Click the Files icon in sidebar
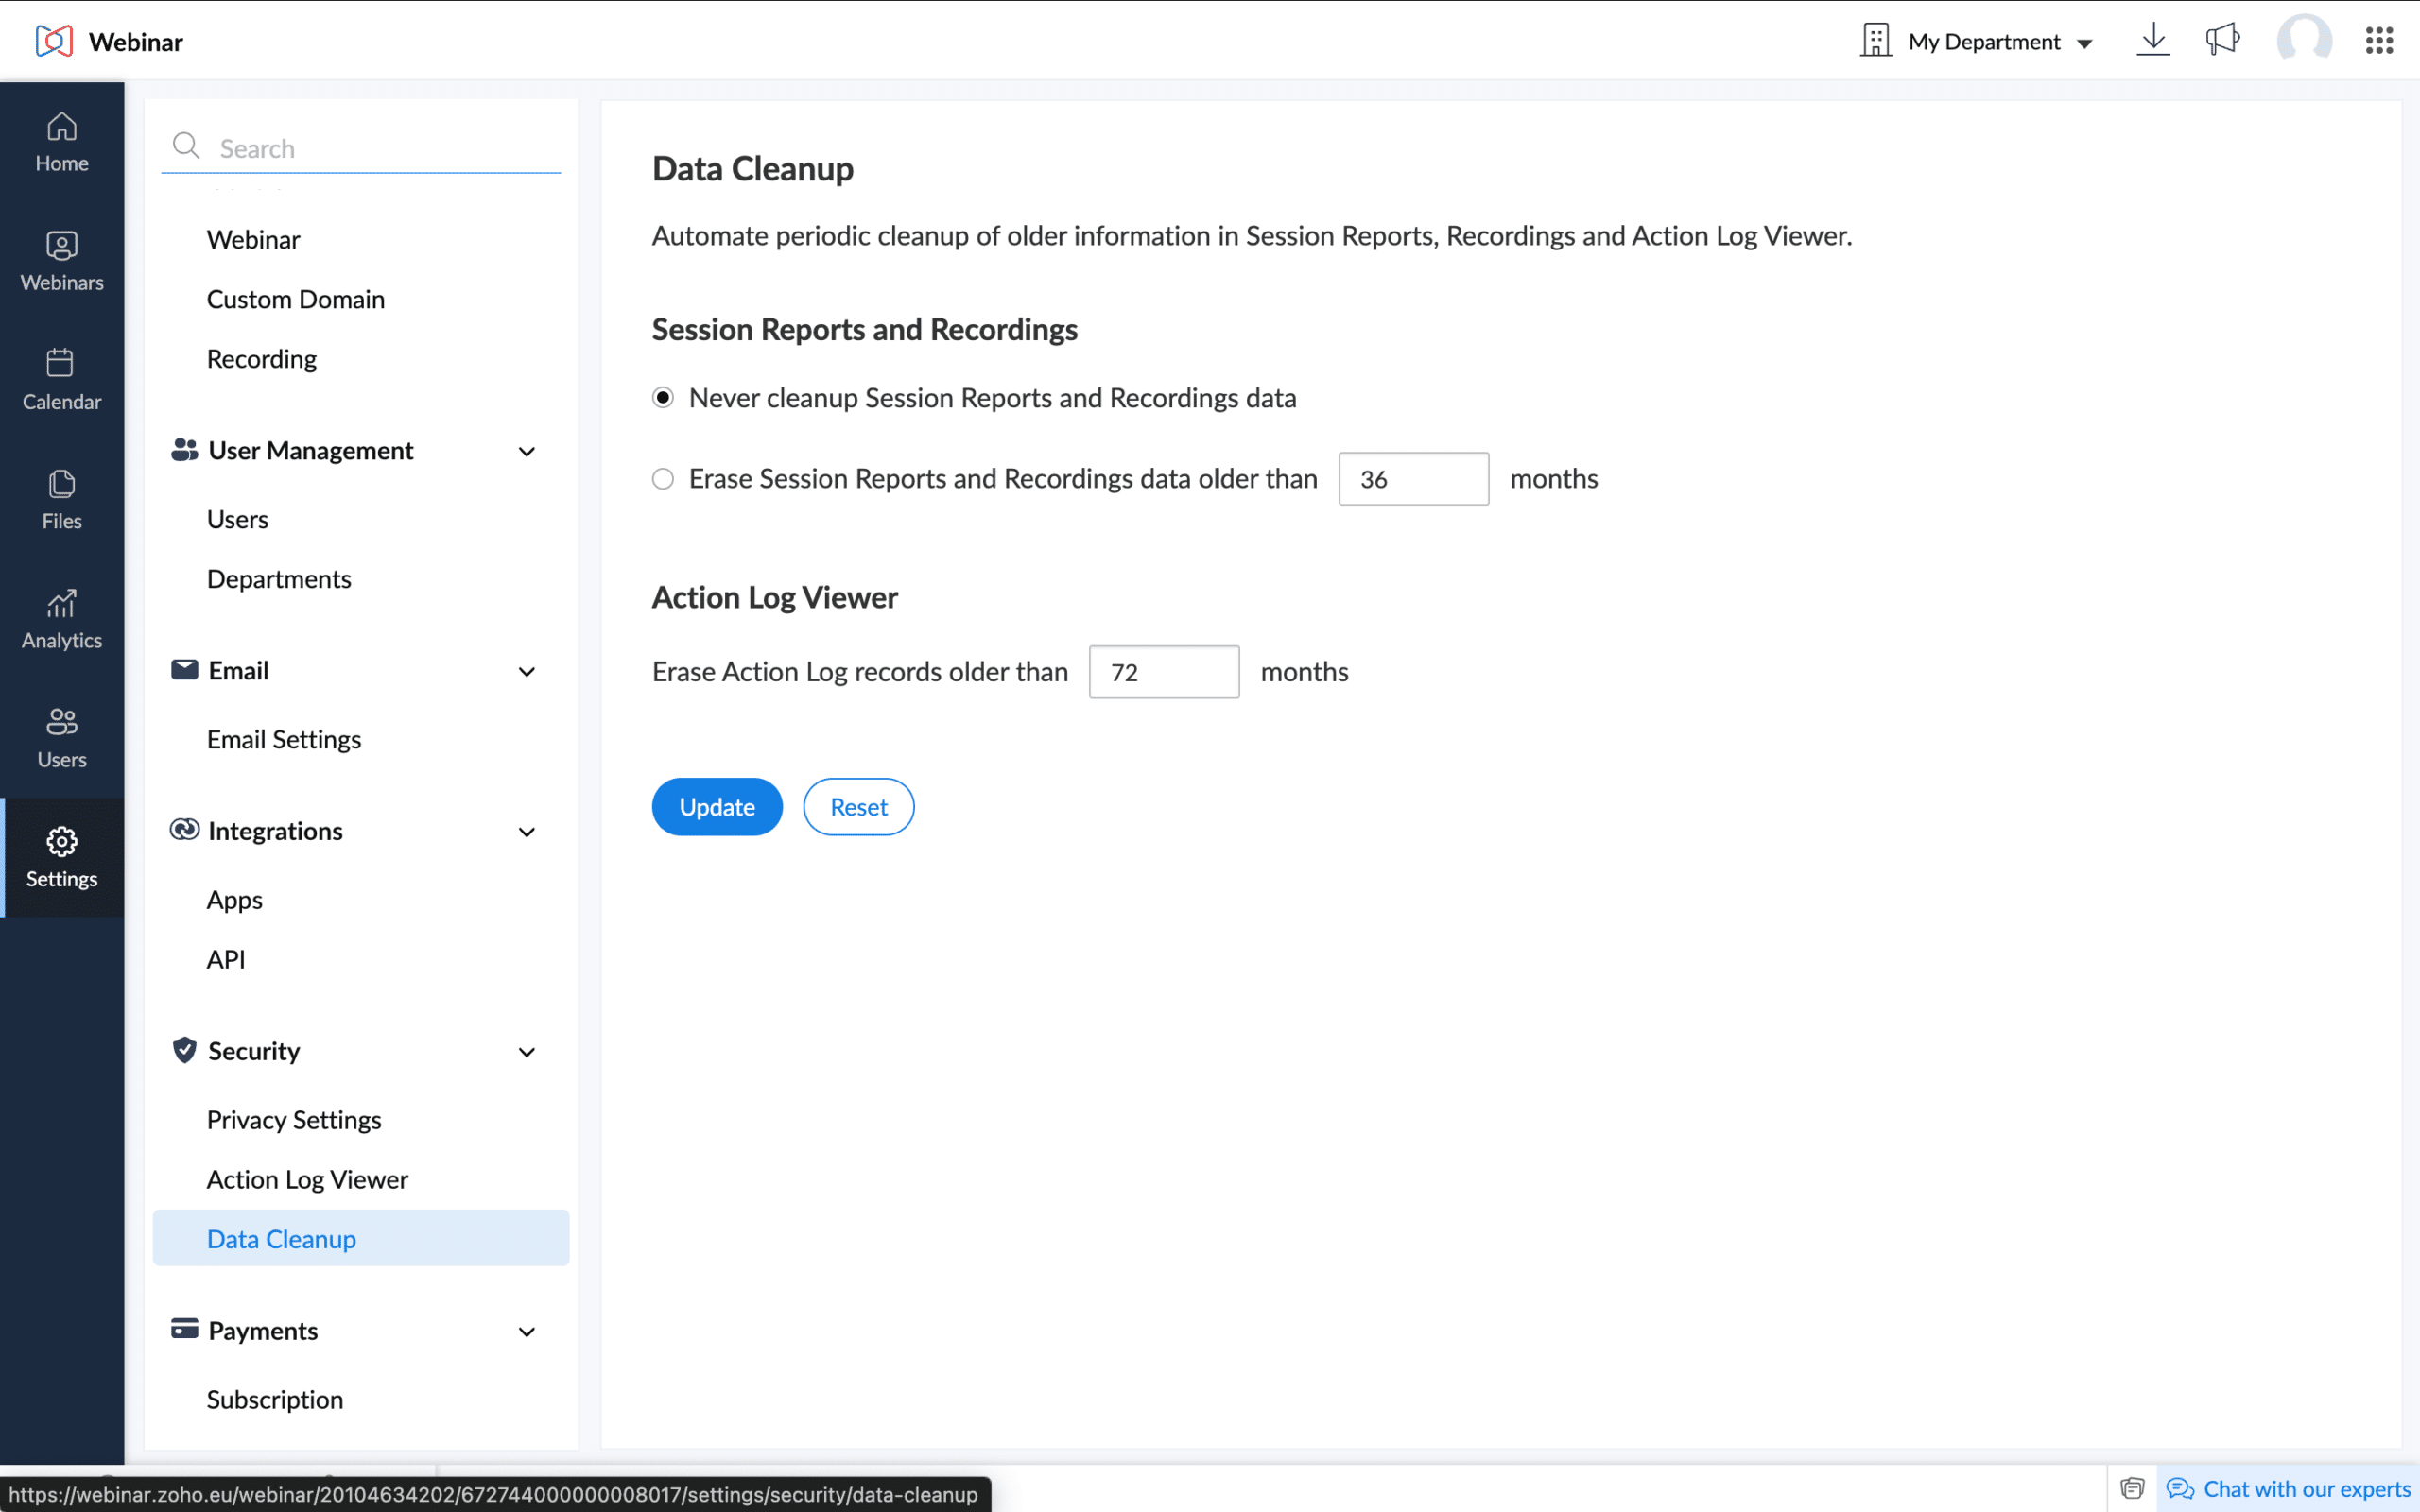Image resolution: width=2420 pixels, height=1512 pixels. [x=61, y=499]
